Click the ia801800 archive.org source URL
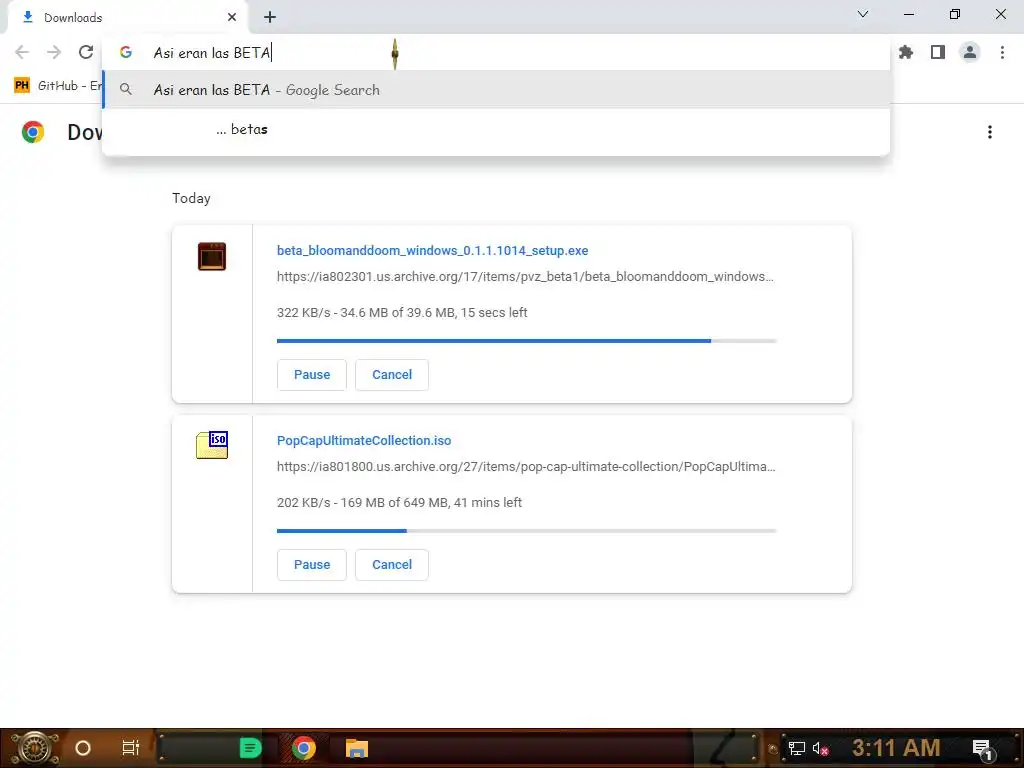Screen dimensions: 1024x768 pos(526,467)
